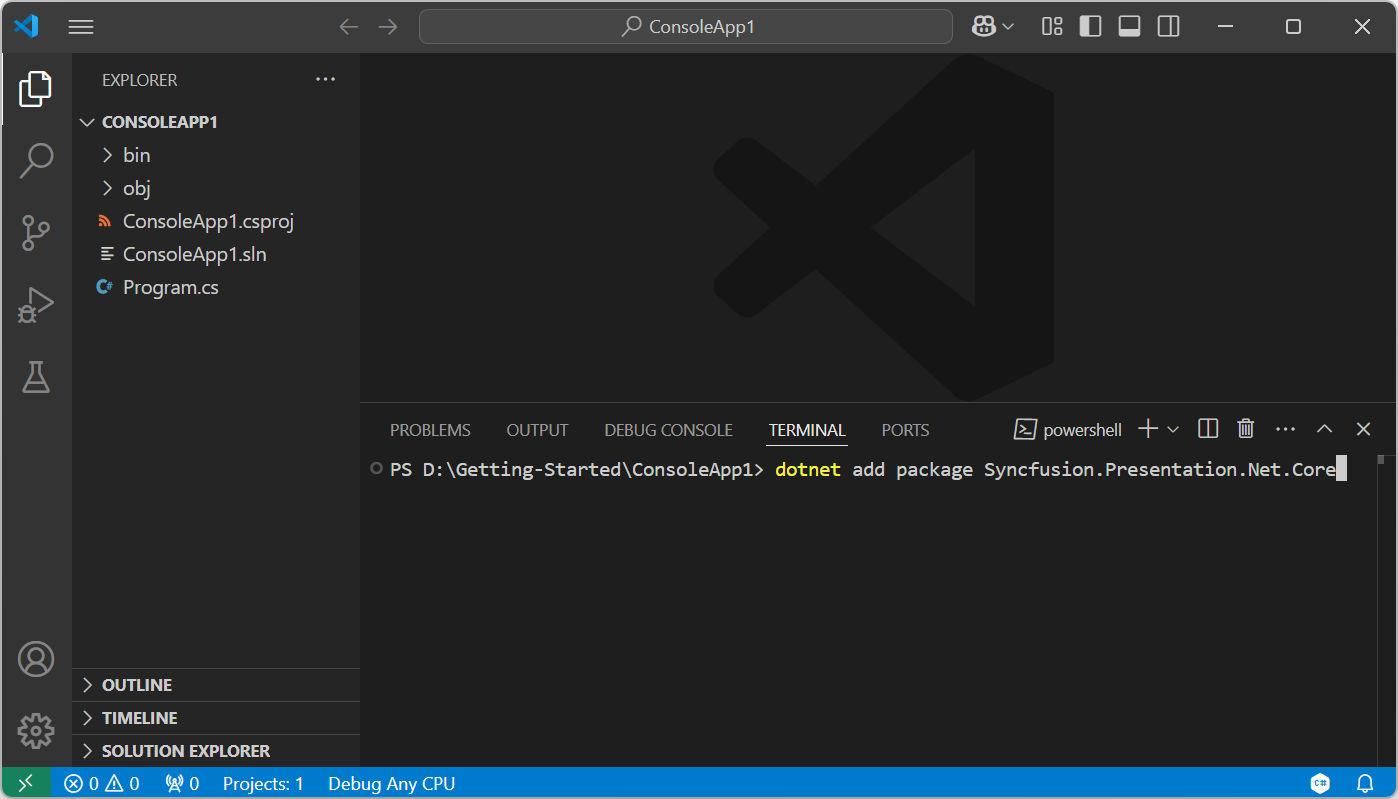Expand the OUTLINE section
This screenshot has height=799, width=1398.
tap(137, 685)
